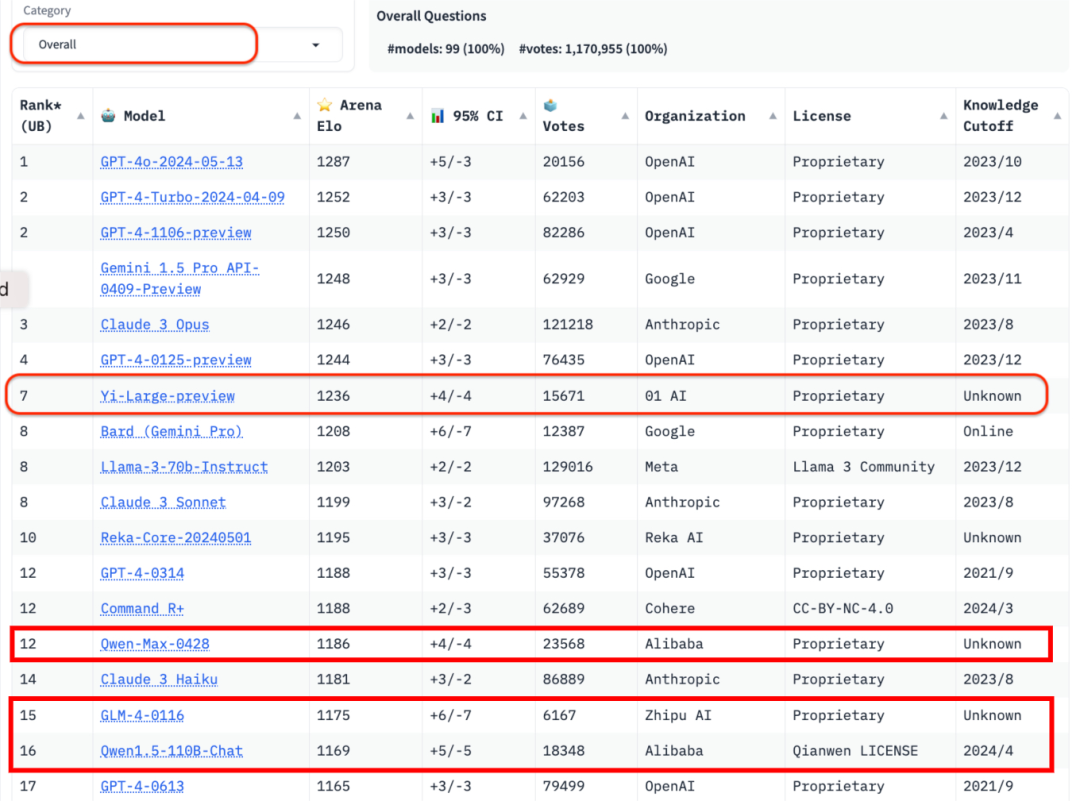
Task: Sort table by Arena Elo arrow
Action: [410, 116]
